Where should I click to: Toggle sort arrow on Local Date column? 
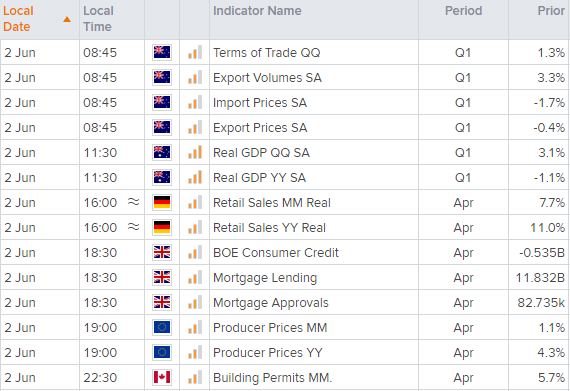67,19
